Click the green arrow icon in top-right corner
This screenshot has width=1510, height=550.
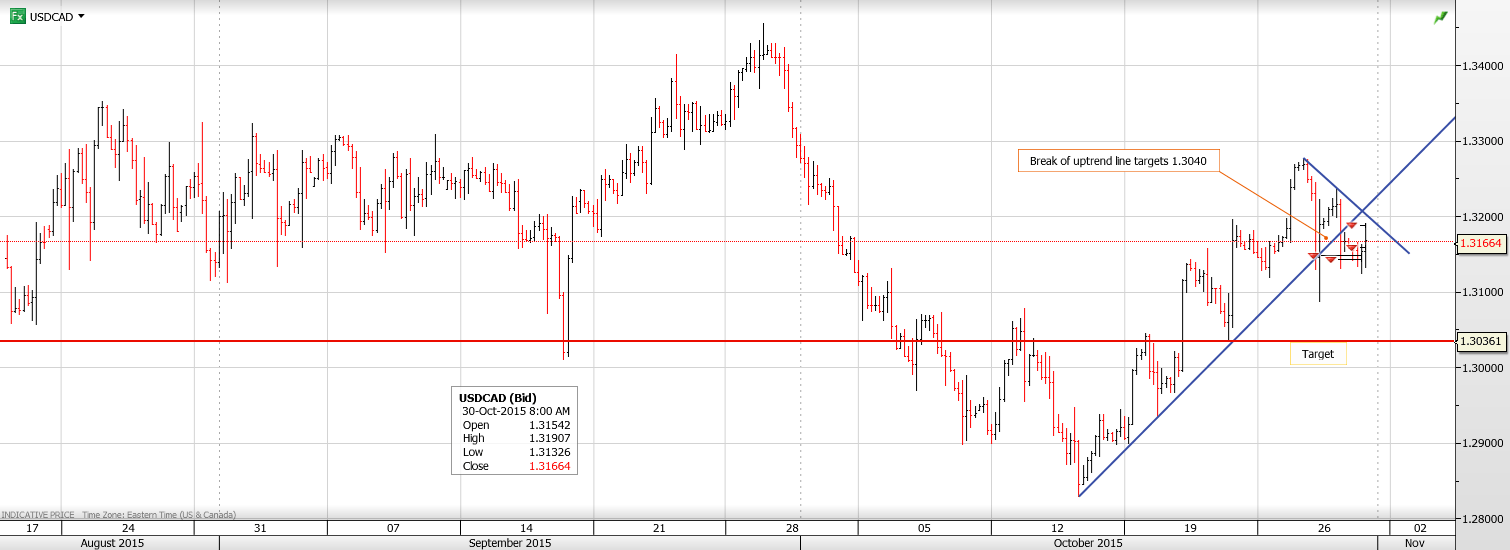tap(1440, 17)
